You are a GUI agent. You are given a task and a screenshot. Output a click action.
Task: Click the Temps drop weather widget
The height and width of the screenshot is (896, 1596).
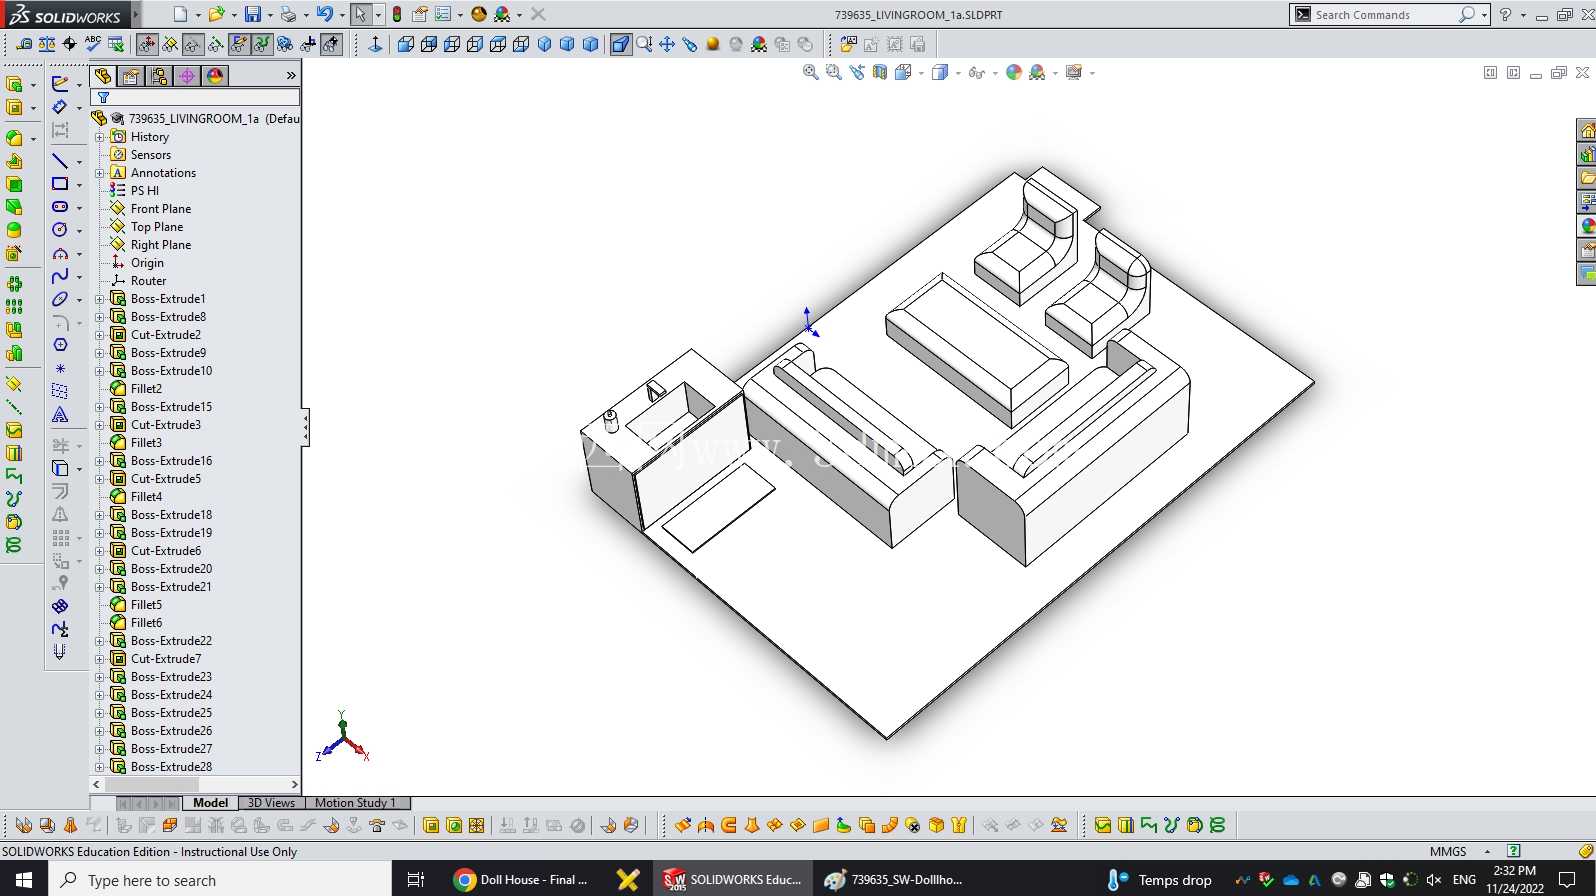(x=1161, y=880)
